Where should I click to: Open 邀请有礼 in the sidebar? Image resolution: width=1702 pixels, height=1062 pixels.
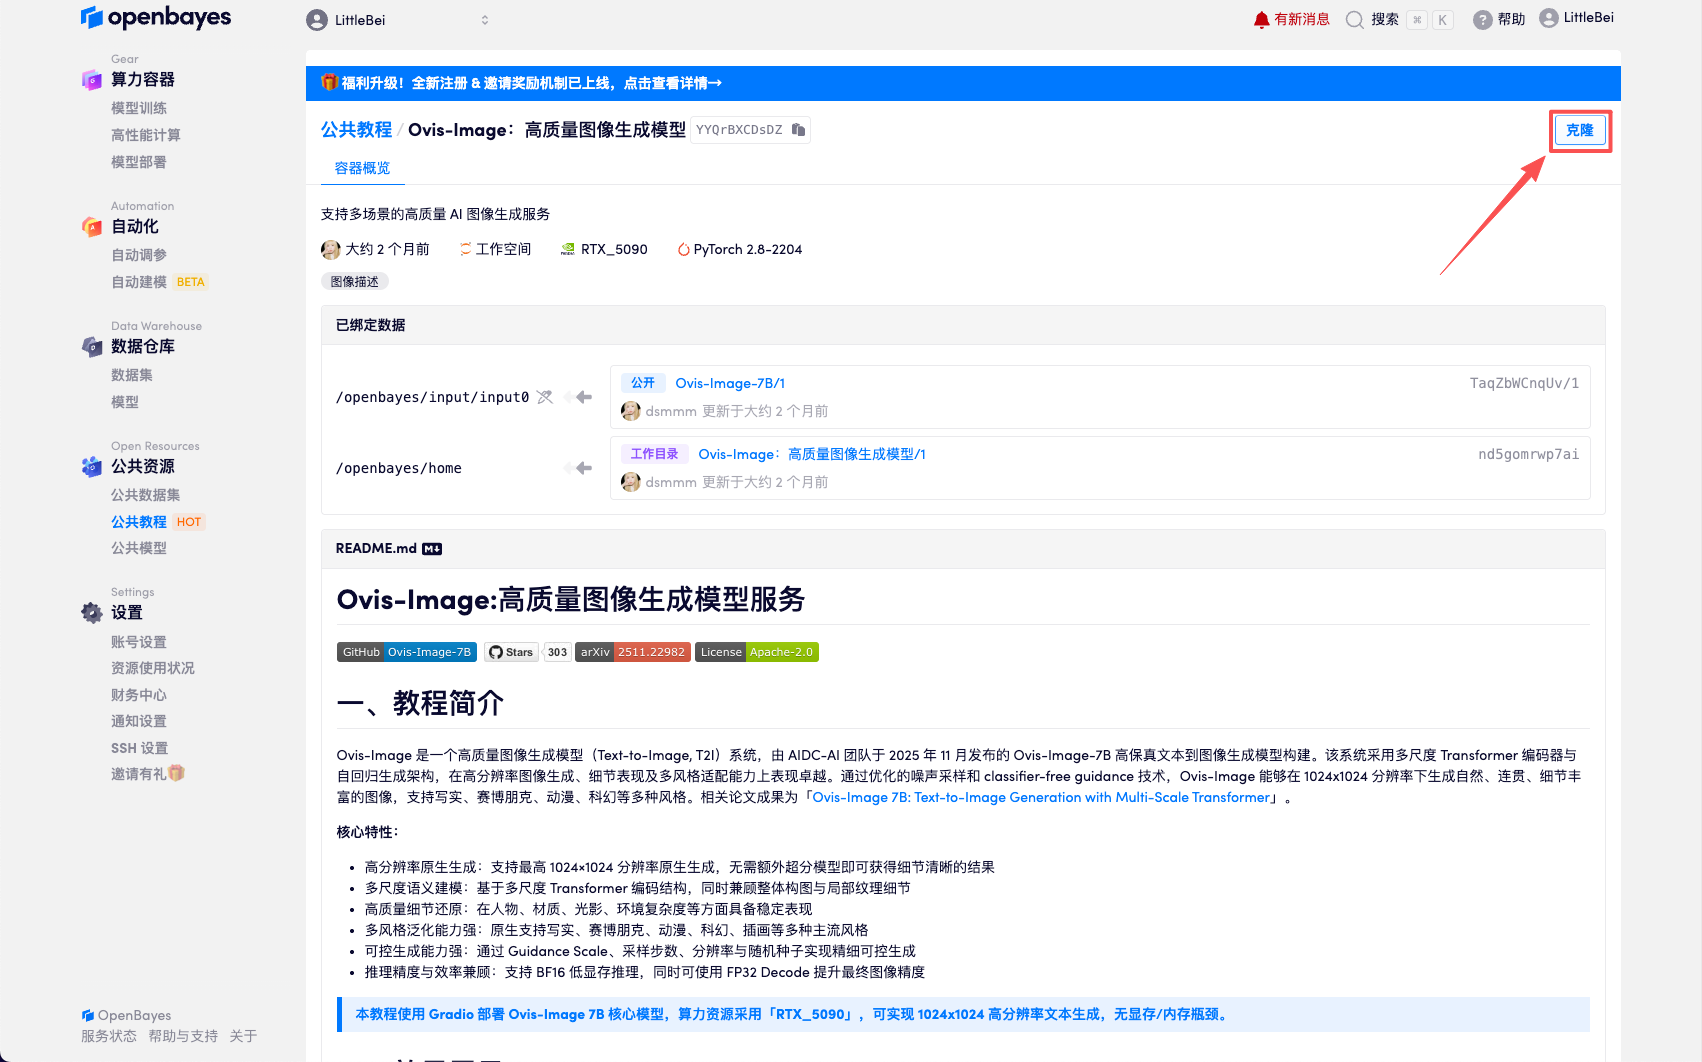[148, 774]
